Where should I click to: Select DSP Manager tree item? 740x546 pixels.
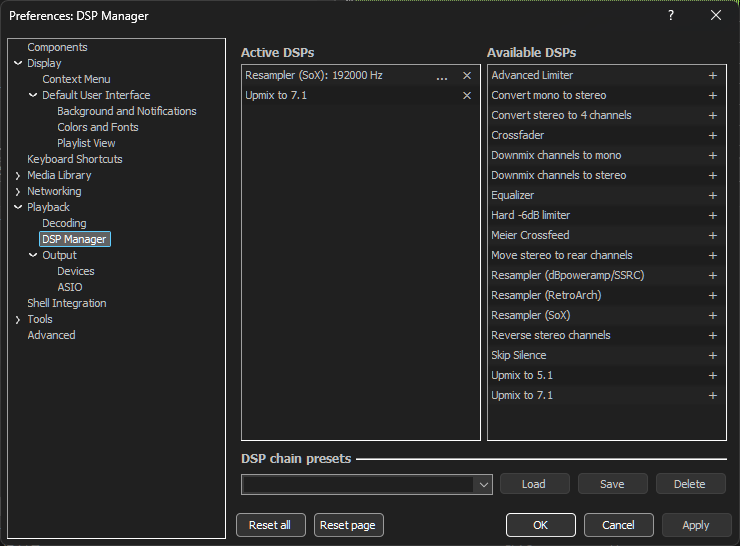coord(75,239)
